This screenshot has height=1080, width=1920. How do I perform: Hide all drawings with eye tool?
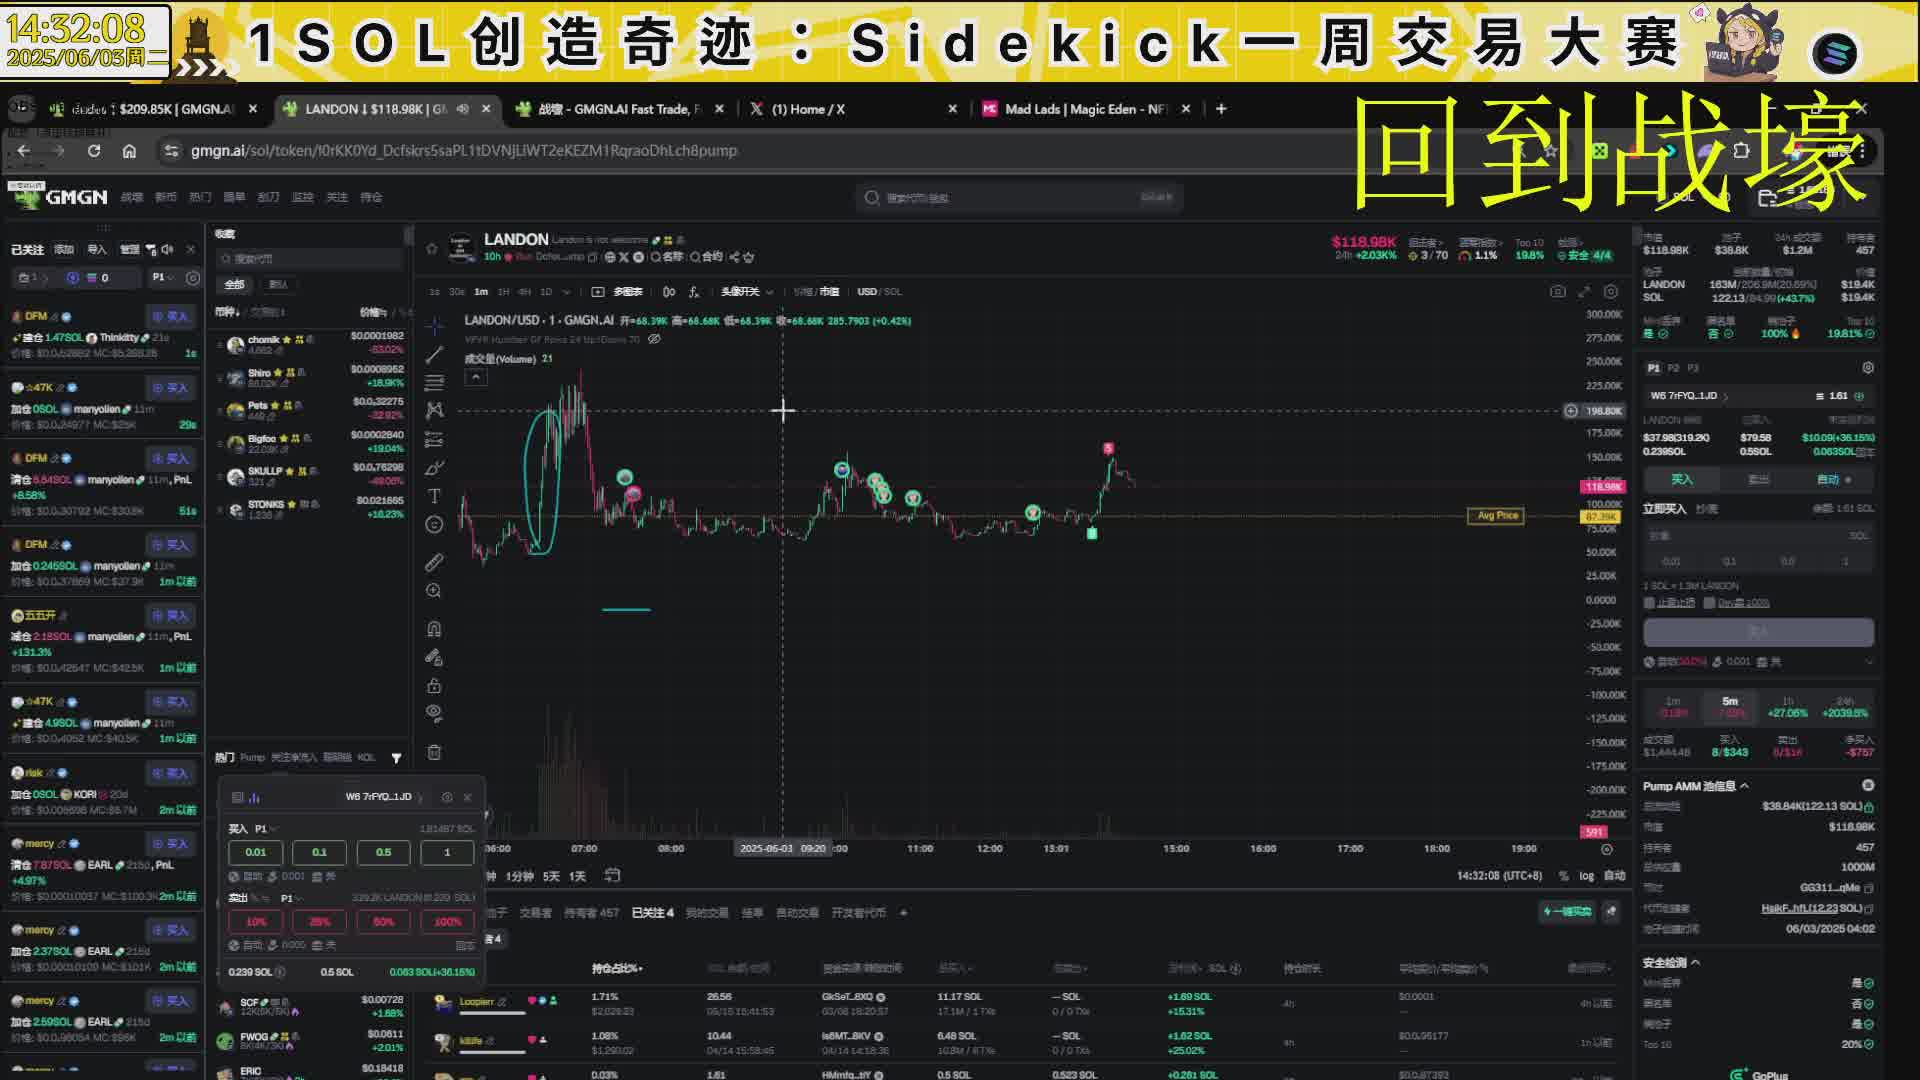coord(434,713)
